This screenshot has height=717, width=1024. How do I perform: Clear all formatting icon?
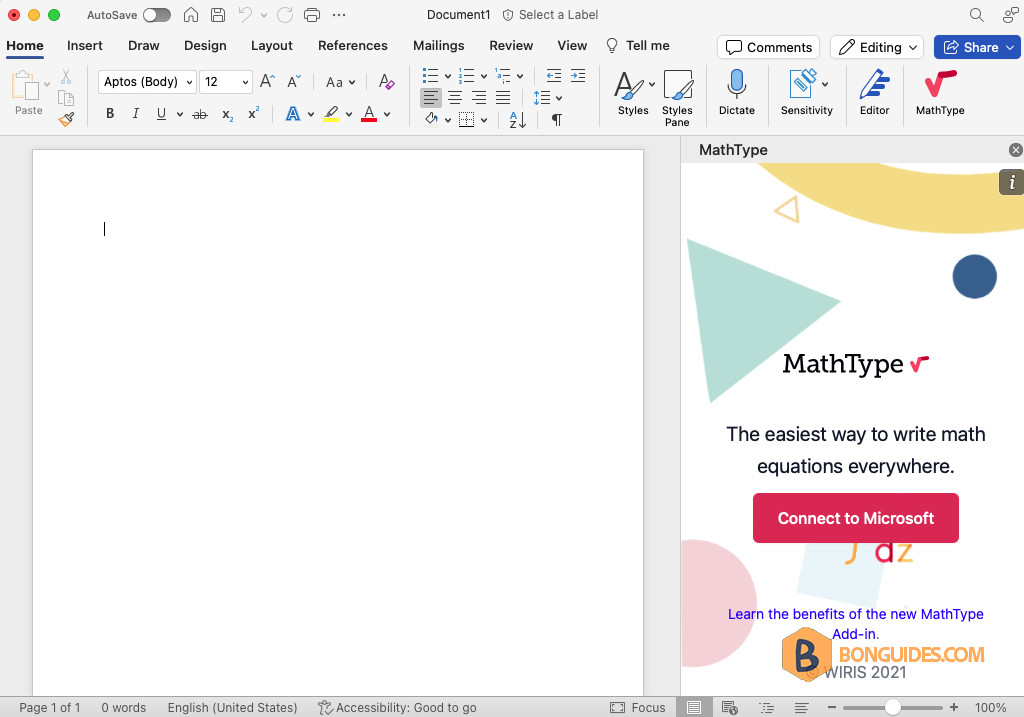click(386, 82)
